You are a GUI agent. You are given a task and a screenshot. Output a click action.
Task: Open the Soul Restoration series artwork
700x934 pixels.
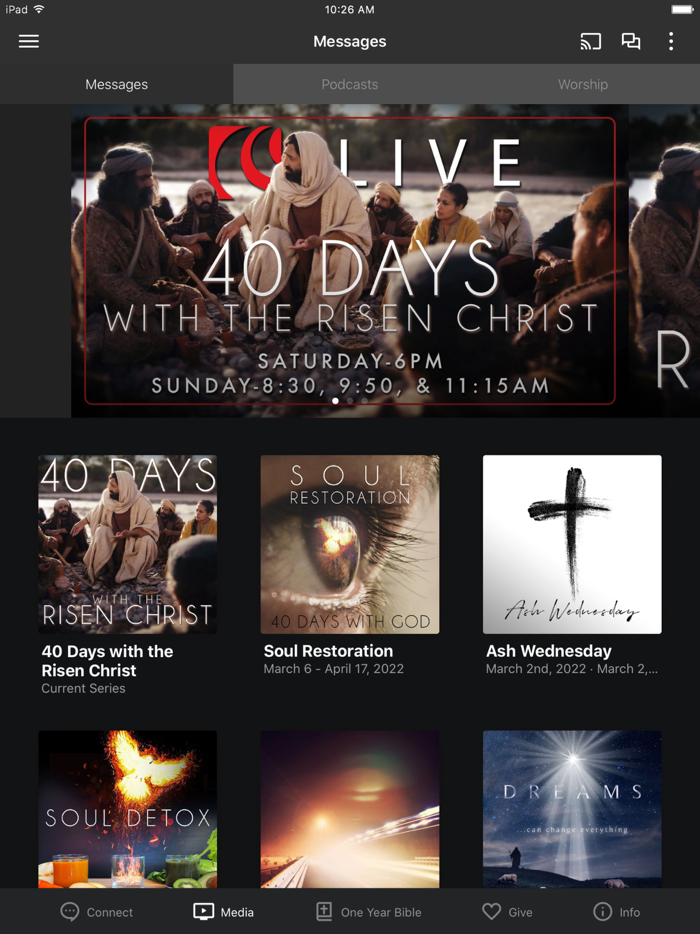click(350, 544)
